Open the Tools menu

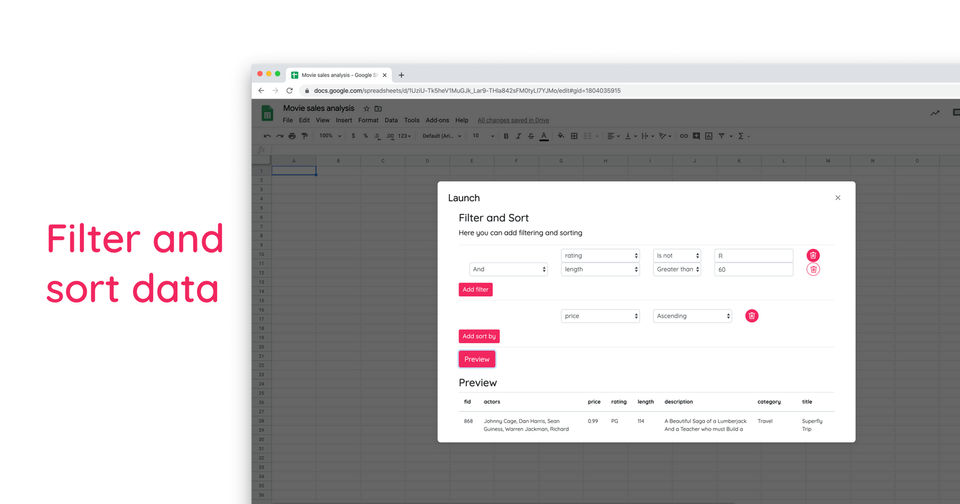tap(411, 121)
